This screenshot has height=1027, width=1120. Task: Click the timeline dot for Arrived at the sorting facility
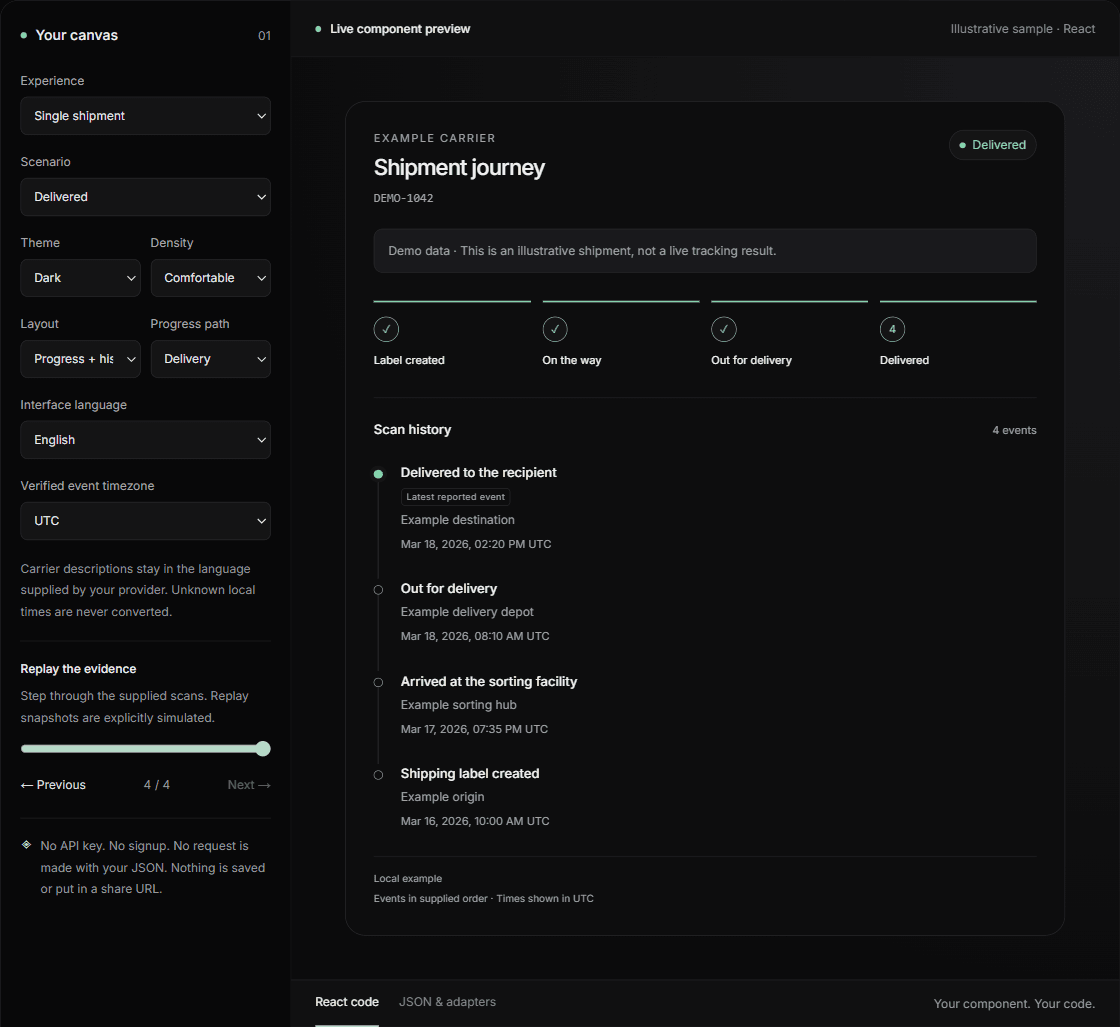click(379, 683)
